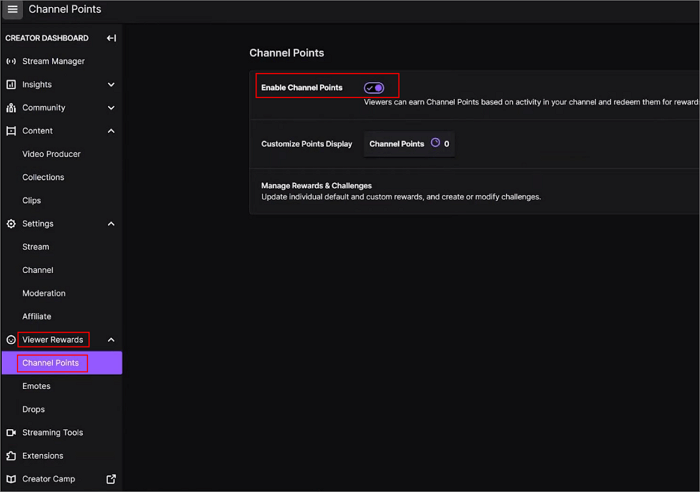Click the Community people icon
Screen dimensions: 700x492
11,108
